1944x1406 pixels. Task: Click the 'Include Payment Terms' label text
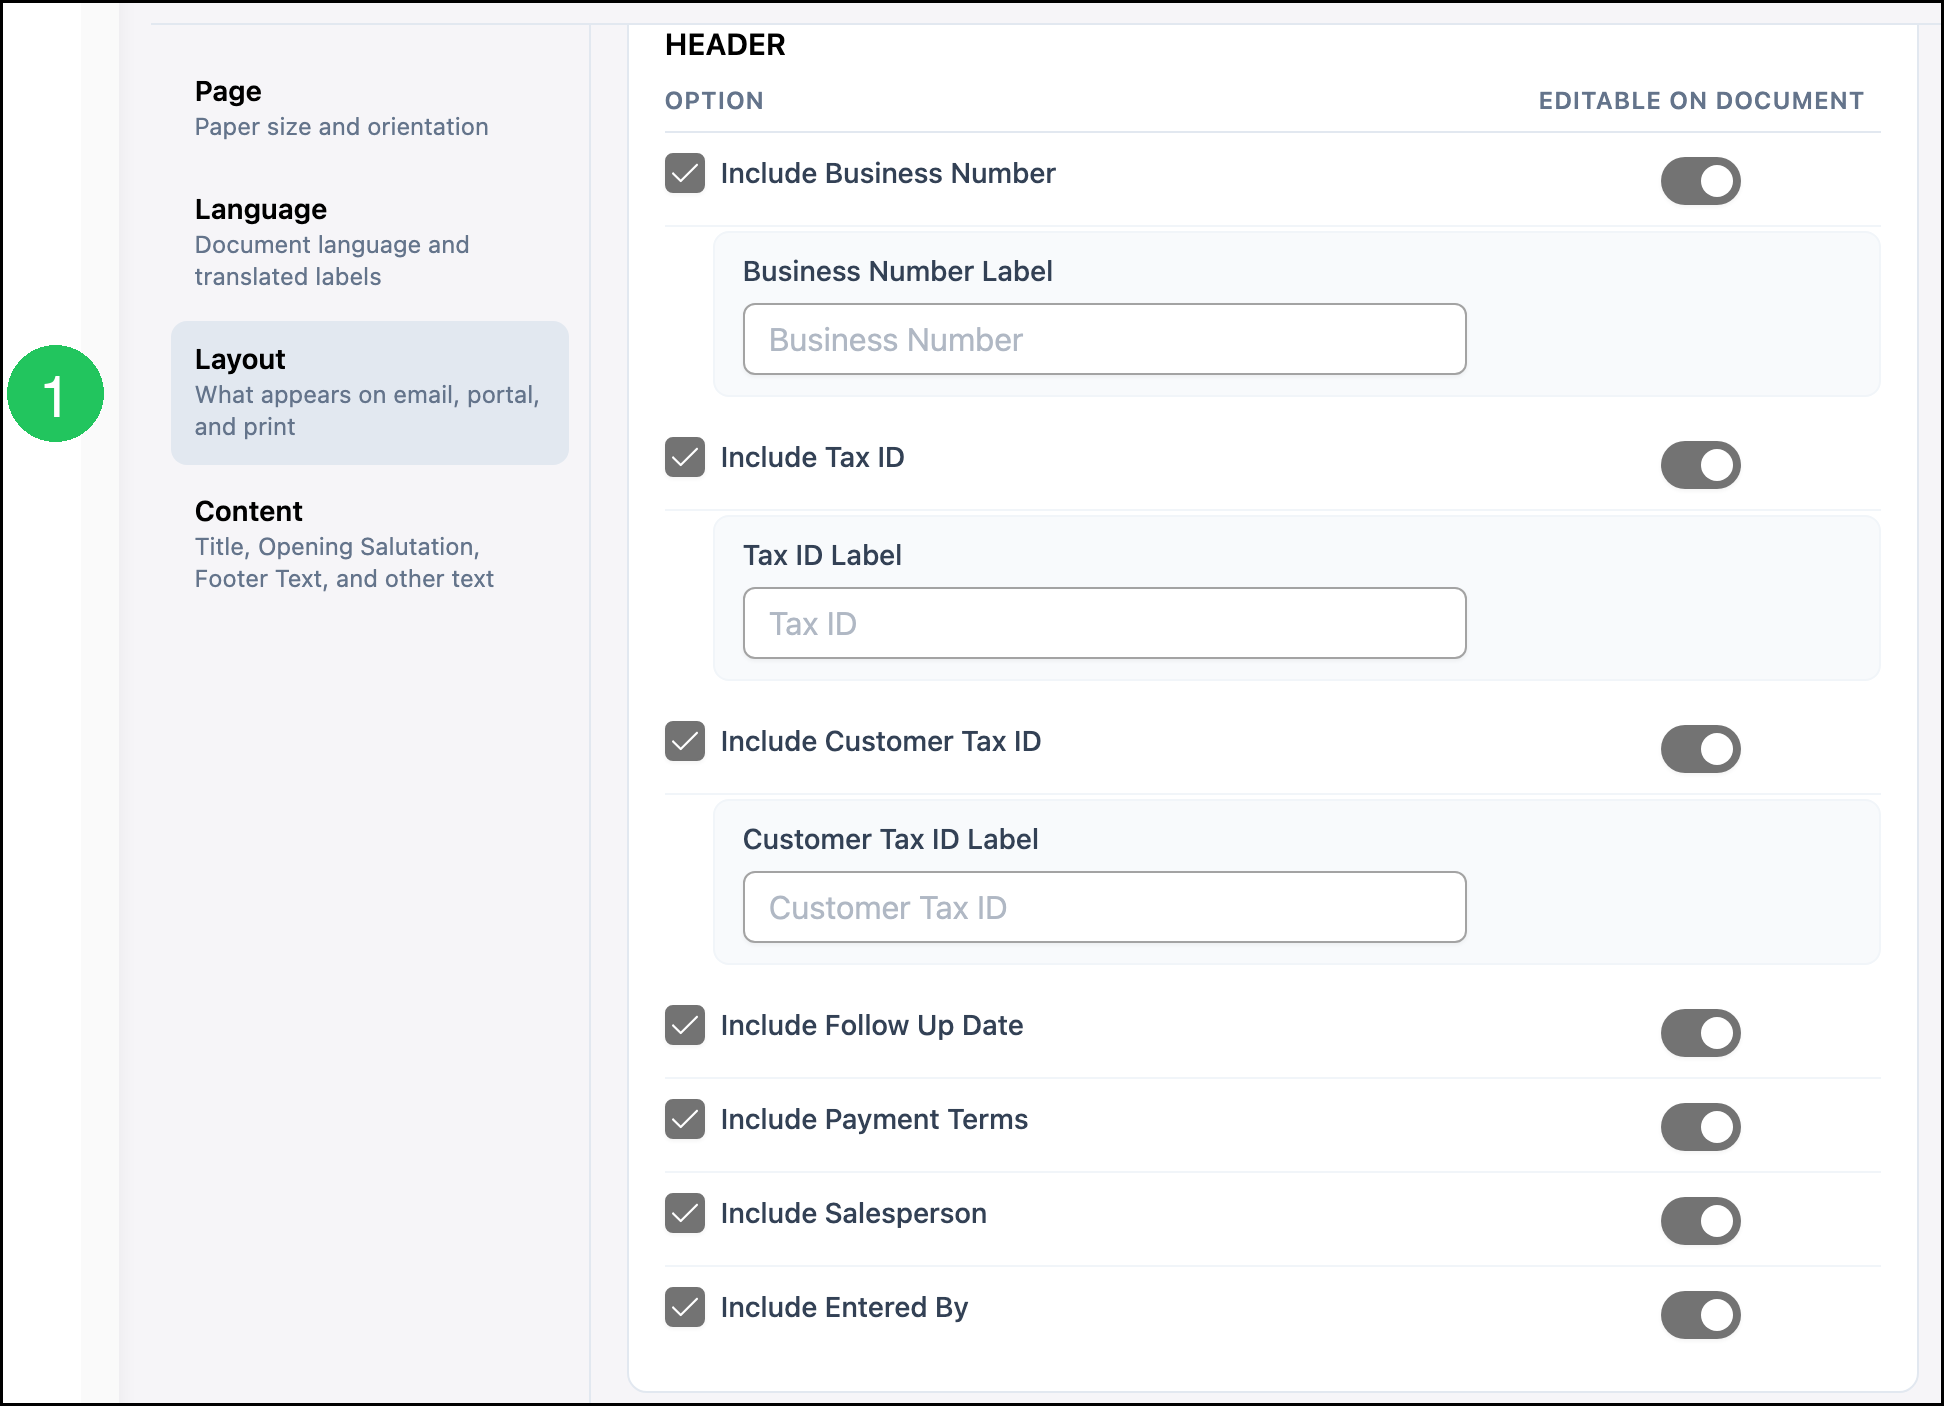click(x=874, y=1119)
